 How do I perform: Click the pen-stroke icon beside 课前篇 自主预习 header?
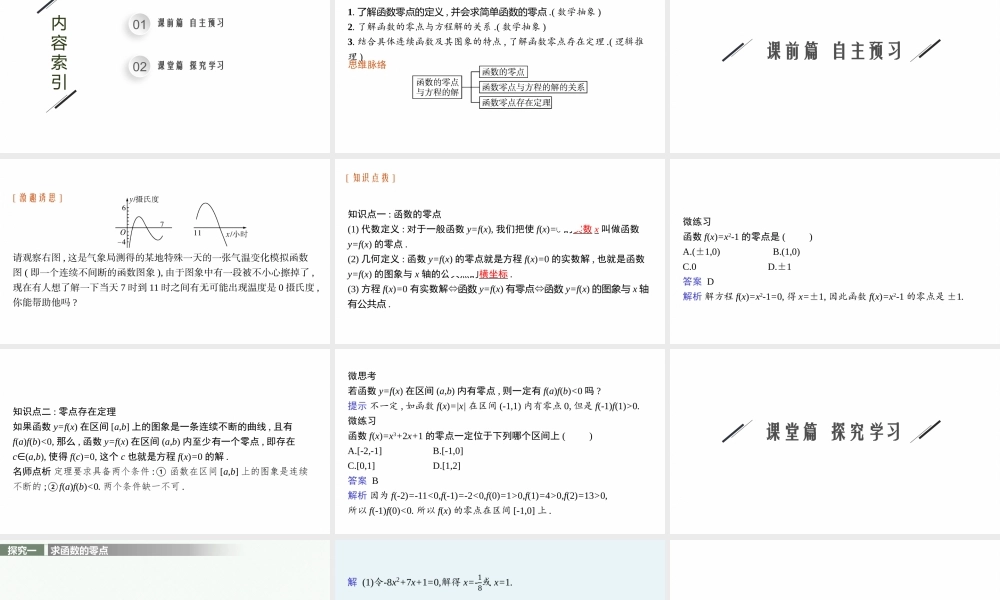[x=737, y=48]
